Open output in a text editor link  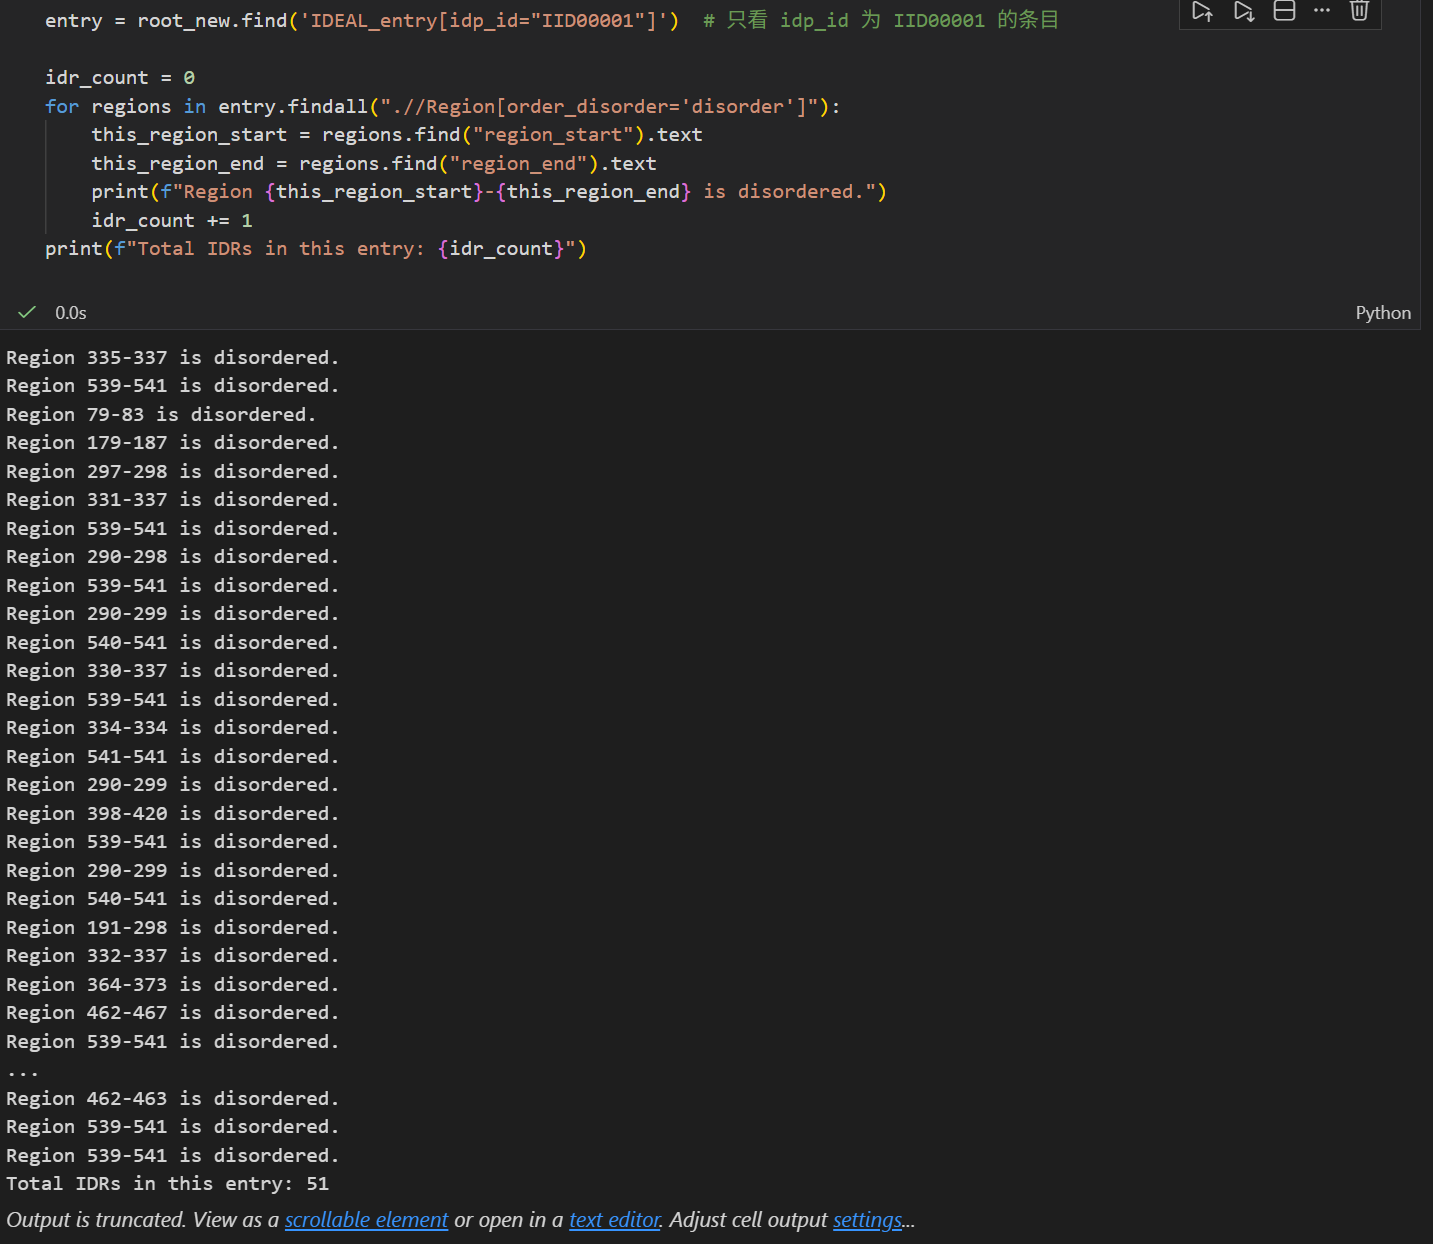pyautogui.click(x=614, y=1220)
